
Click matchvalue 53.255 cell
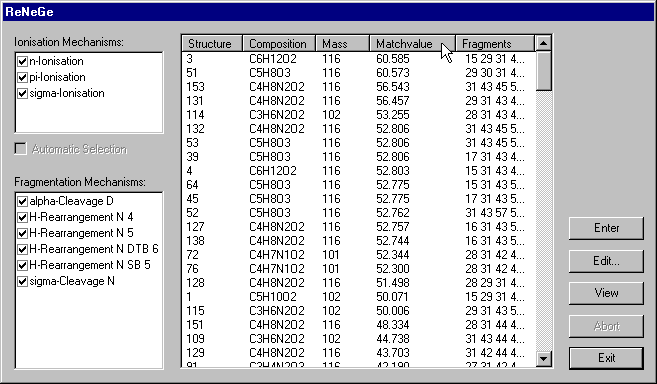point(393,115)
